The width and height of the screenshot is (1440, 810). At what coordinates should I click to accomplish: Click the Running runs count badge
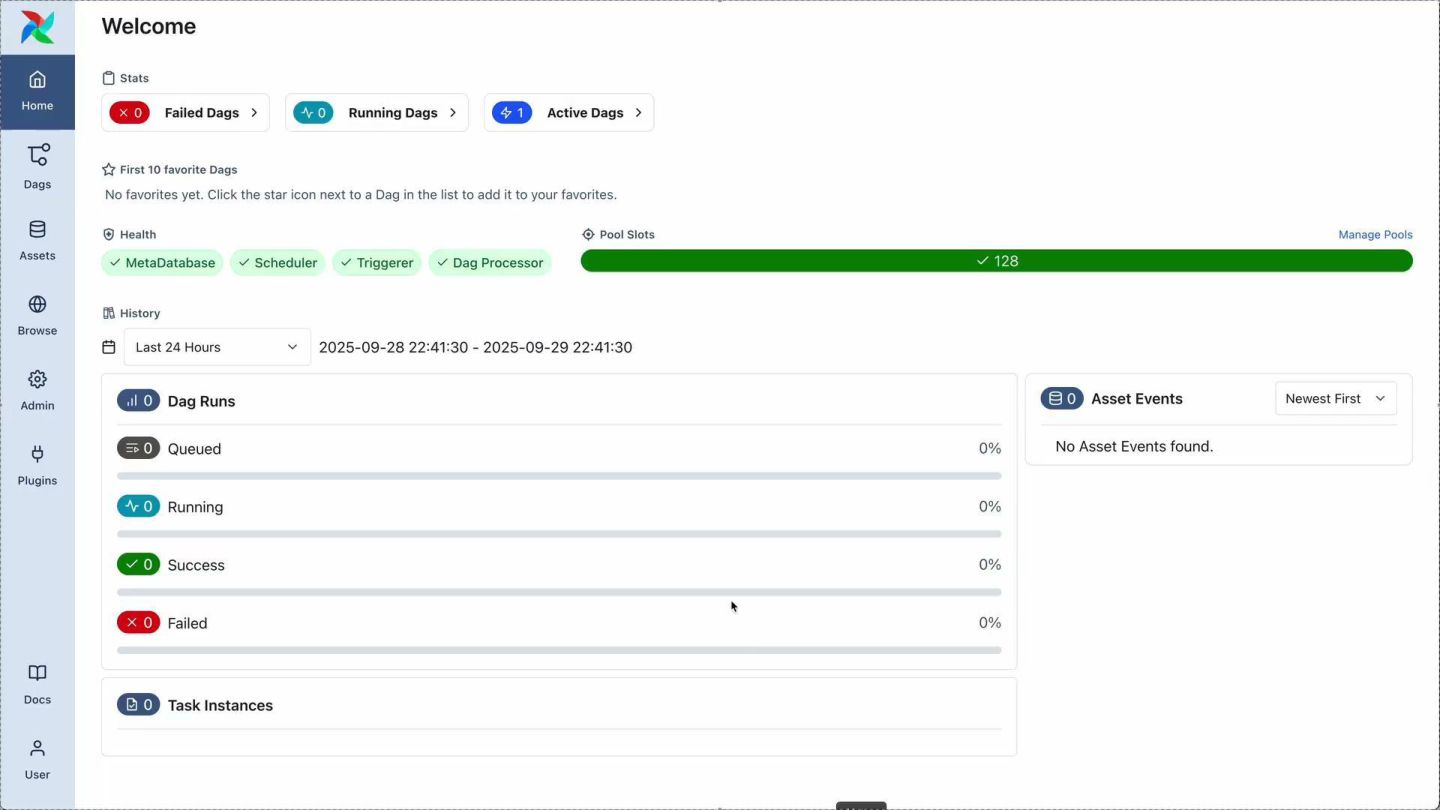(138, 506)
